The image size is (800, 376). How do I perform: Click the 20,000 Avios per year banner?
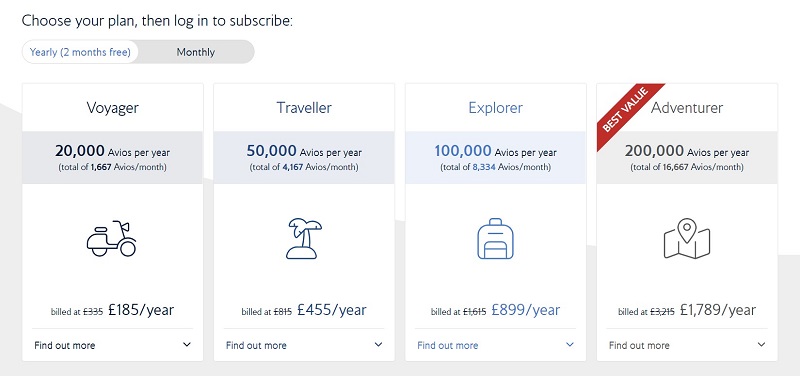pyautogui.click(x=112, y=158)
